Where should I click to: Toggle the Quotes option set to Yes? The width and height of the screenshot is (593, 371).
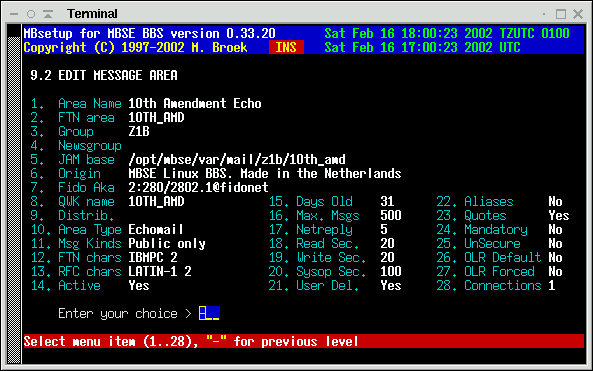559,215
